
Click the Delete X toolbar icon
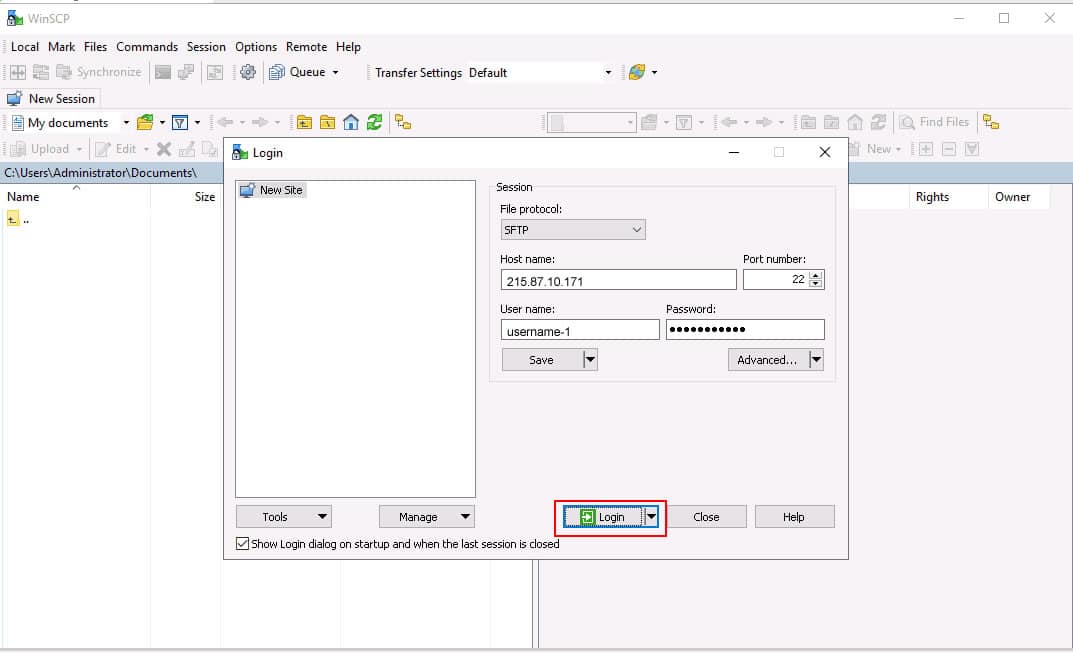coord(164,149)
